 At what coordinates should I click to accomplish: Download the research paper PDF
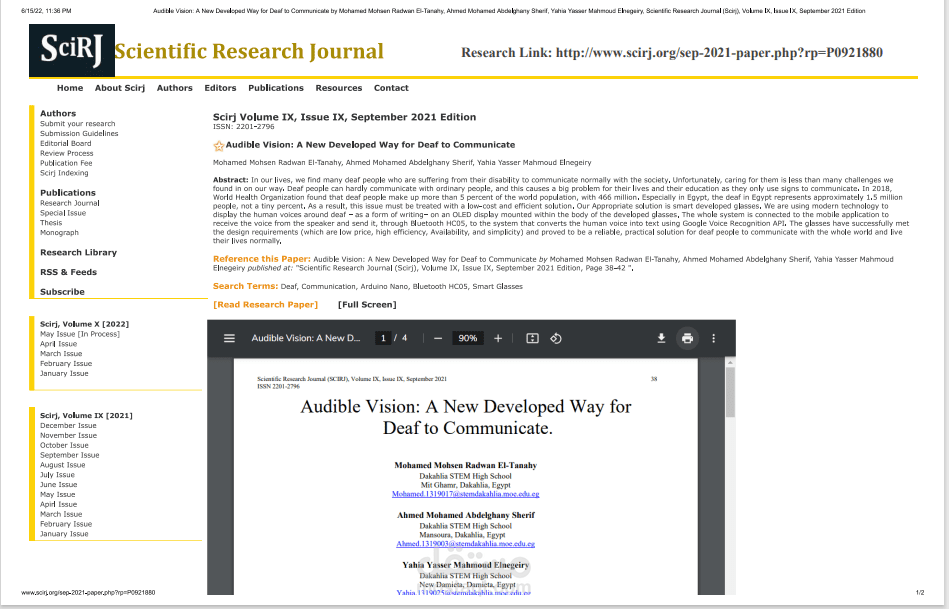tap(661, 338)
